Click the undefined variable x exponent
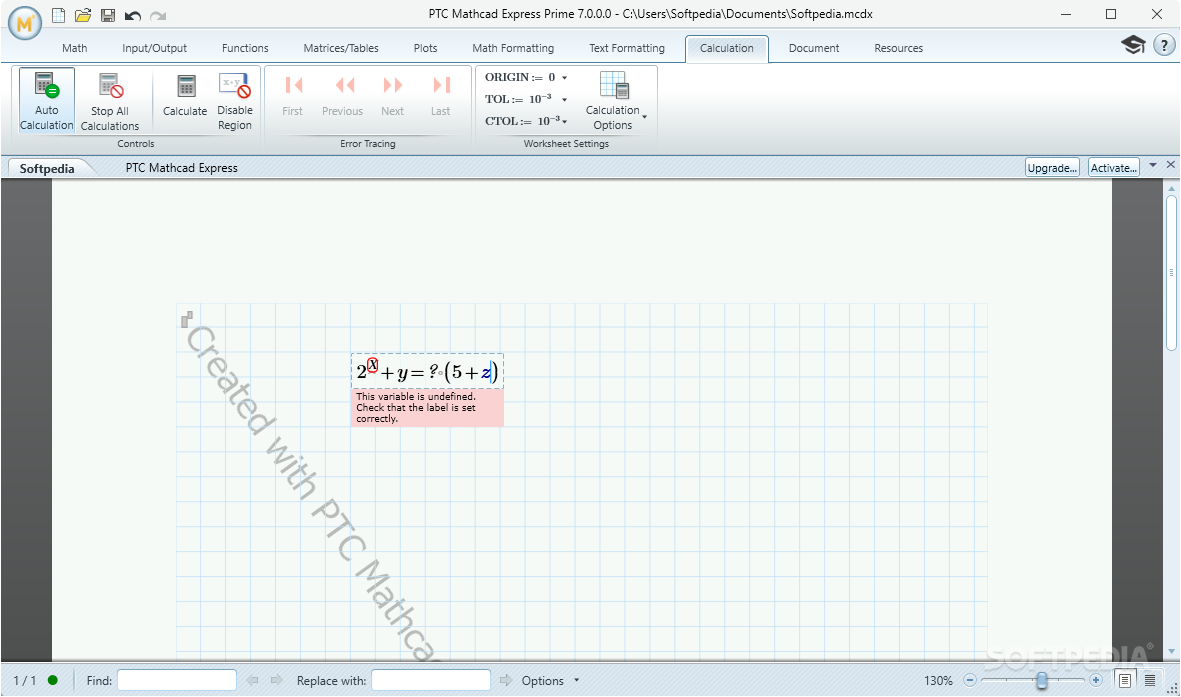The width and height of the screenshot is (1181, 697). (x=373, y=365)
